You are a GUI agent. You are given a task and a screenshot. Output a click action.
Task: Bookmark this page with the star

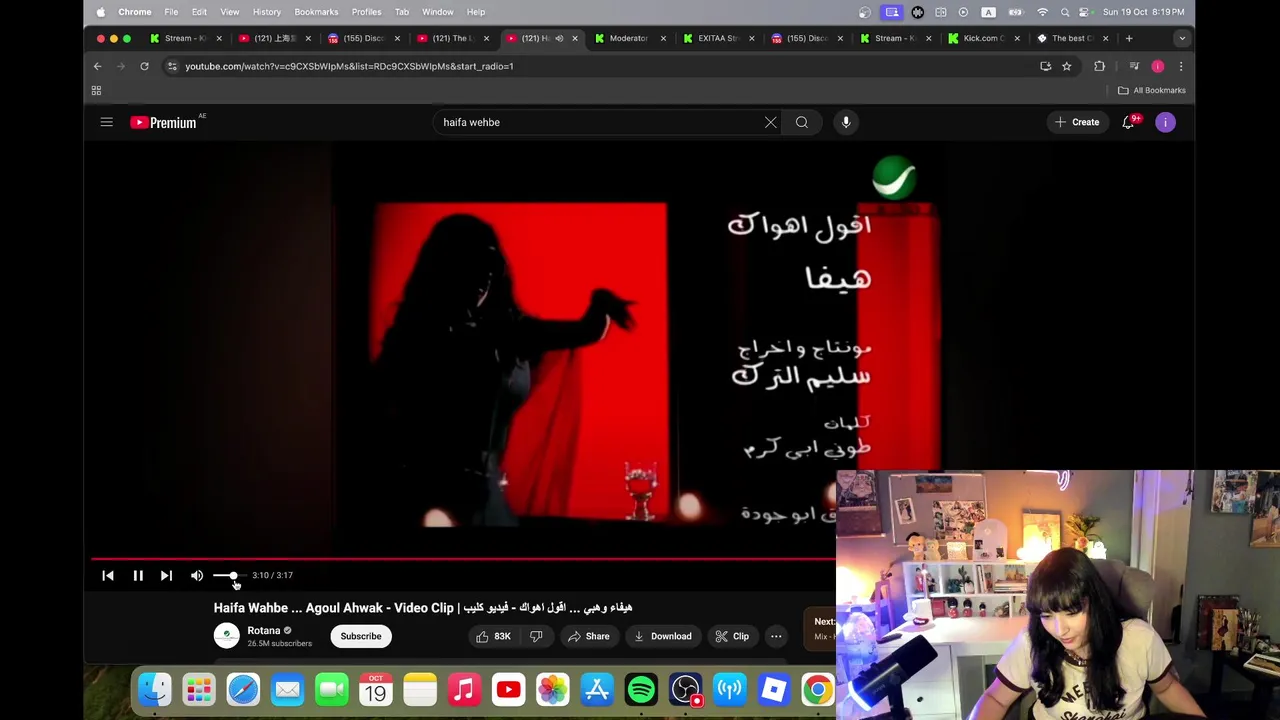click(1067, 66)
